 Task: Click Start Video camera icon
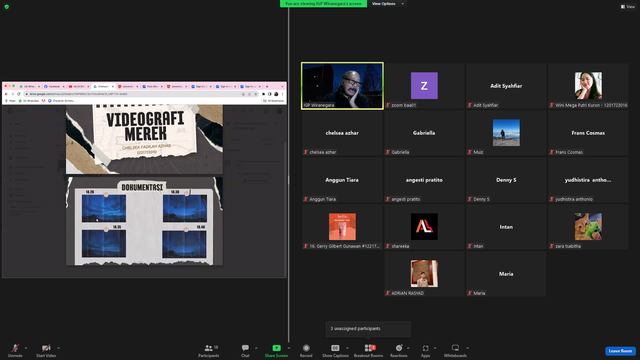tap(46, 348)
